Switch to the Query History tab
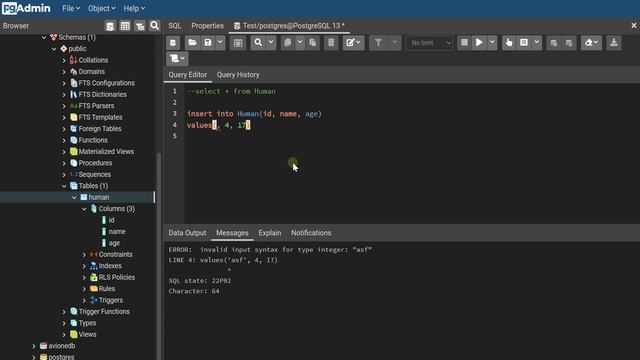 (x=238, y=75)
